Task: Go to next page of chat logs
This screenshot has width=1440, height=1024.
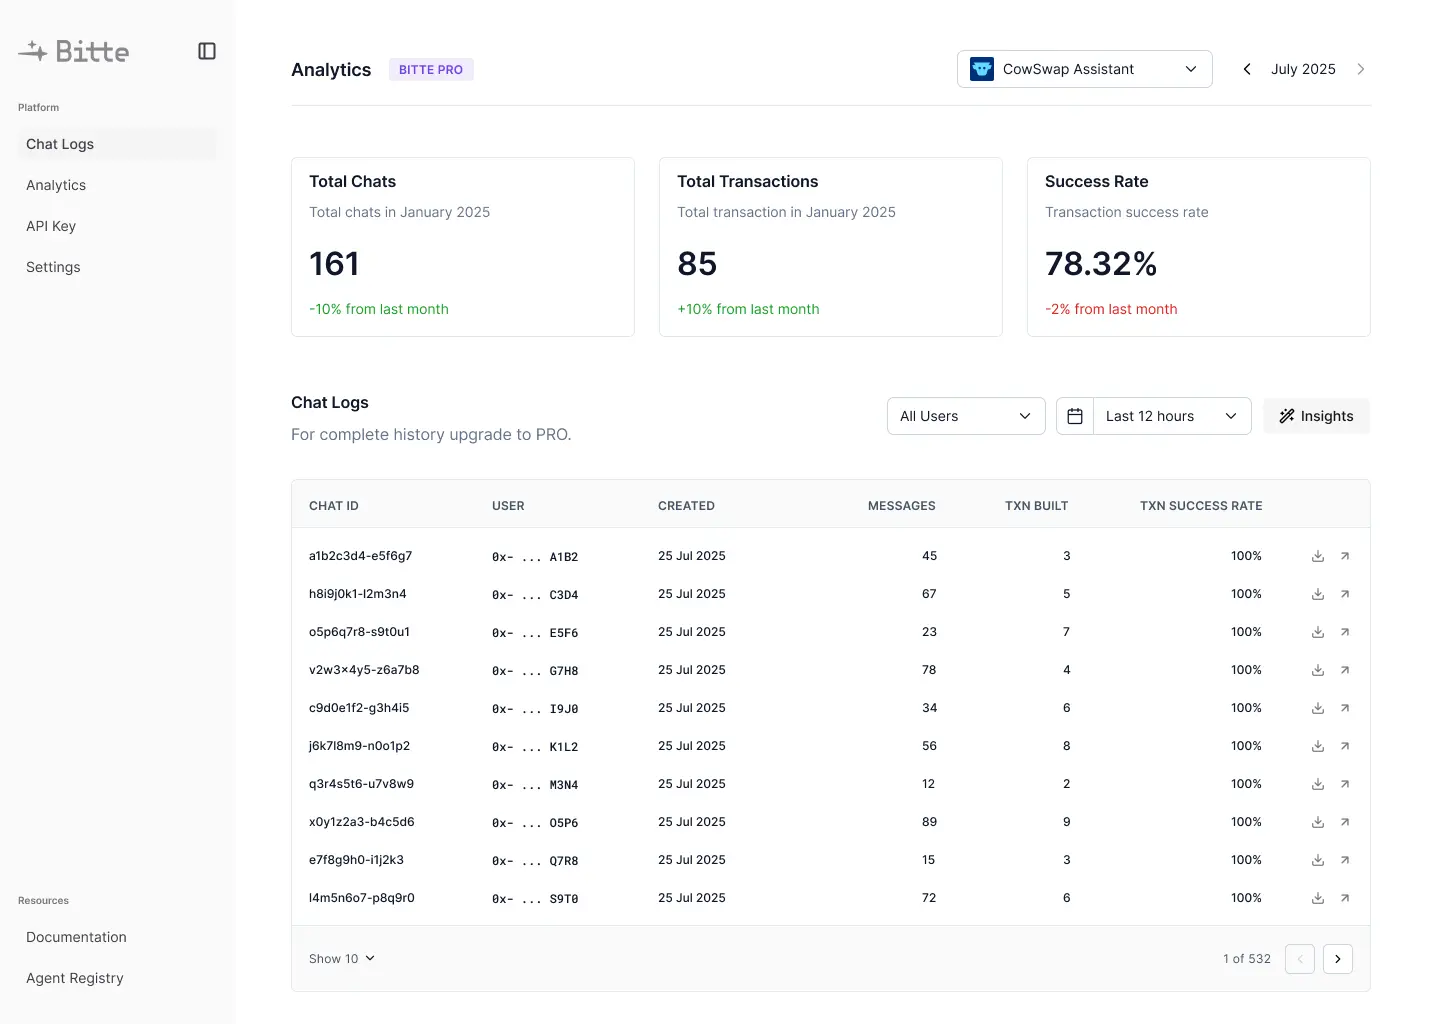Action: 1337,959
